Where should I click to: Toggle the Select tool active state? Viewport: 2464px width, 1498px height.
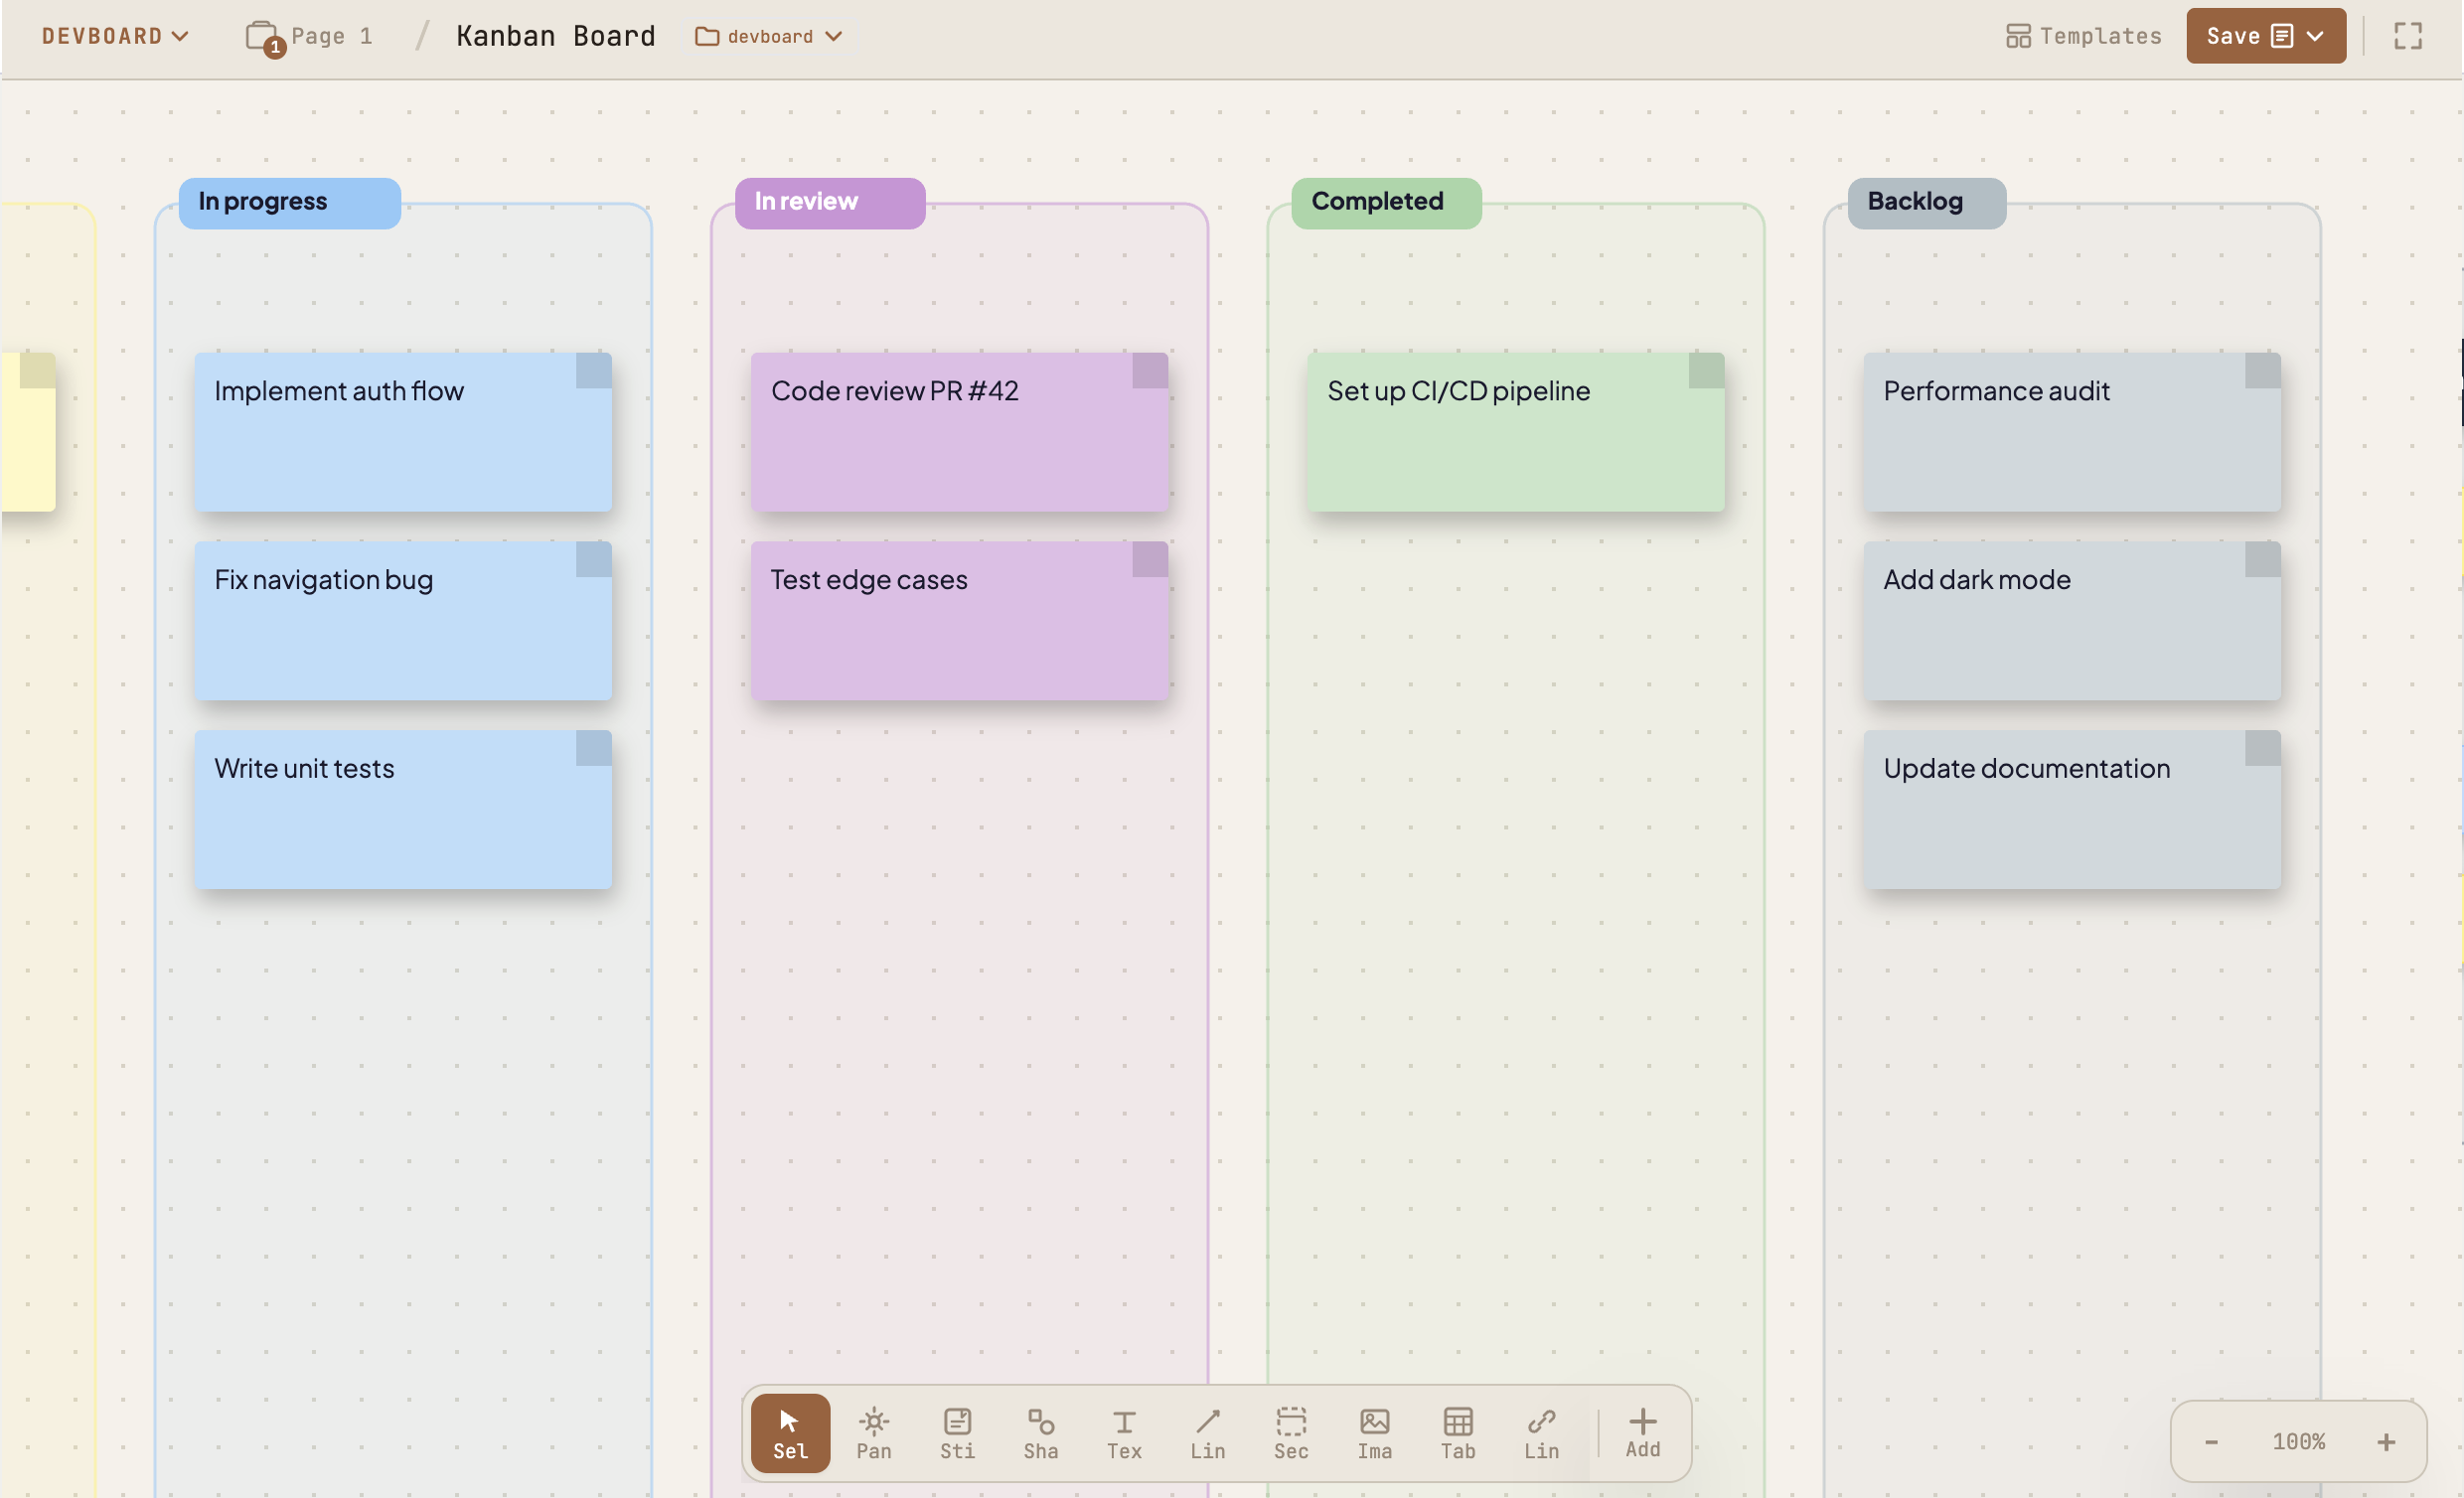click(x=789, y=1433)
